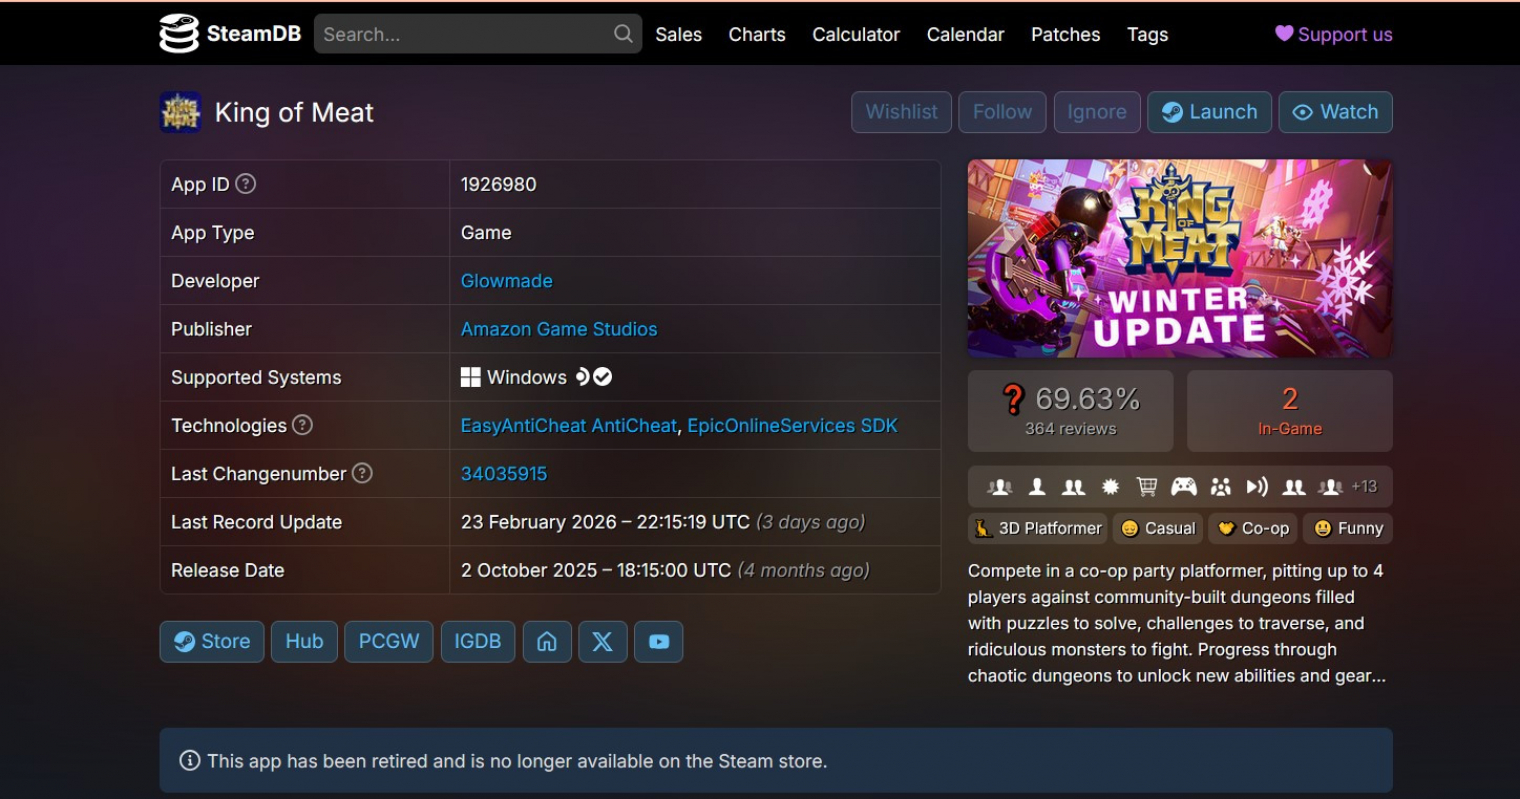
Task: Click the help icon beside App ID
Action: pos(245,184)
